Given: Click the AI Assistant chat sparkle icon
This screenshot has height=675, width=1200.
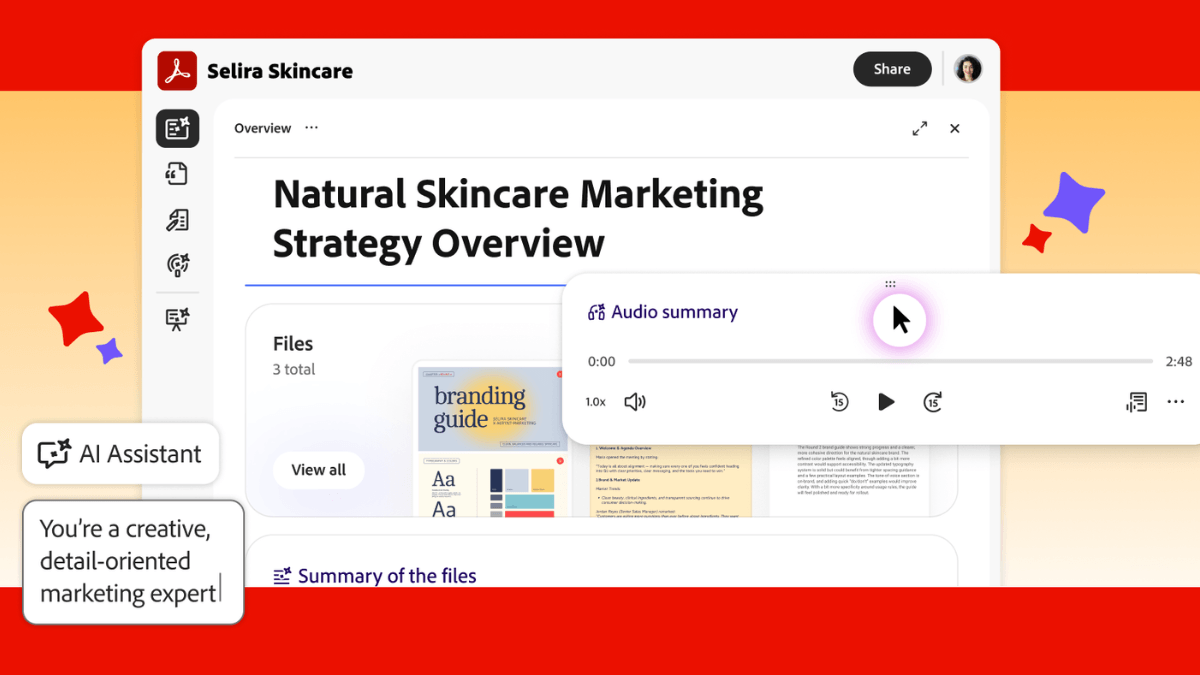Looking at the screenshot, I should [x=54, y=454].
